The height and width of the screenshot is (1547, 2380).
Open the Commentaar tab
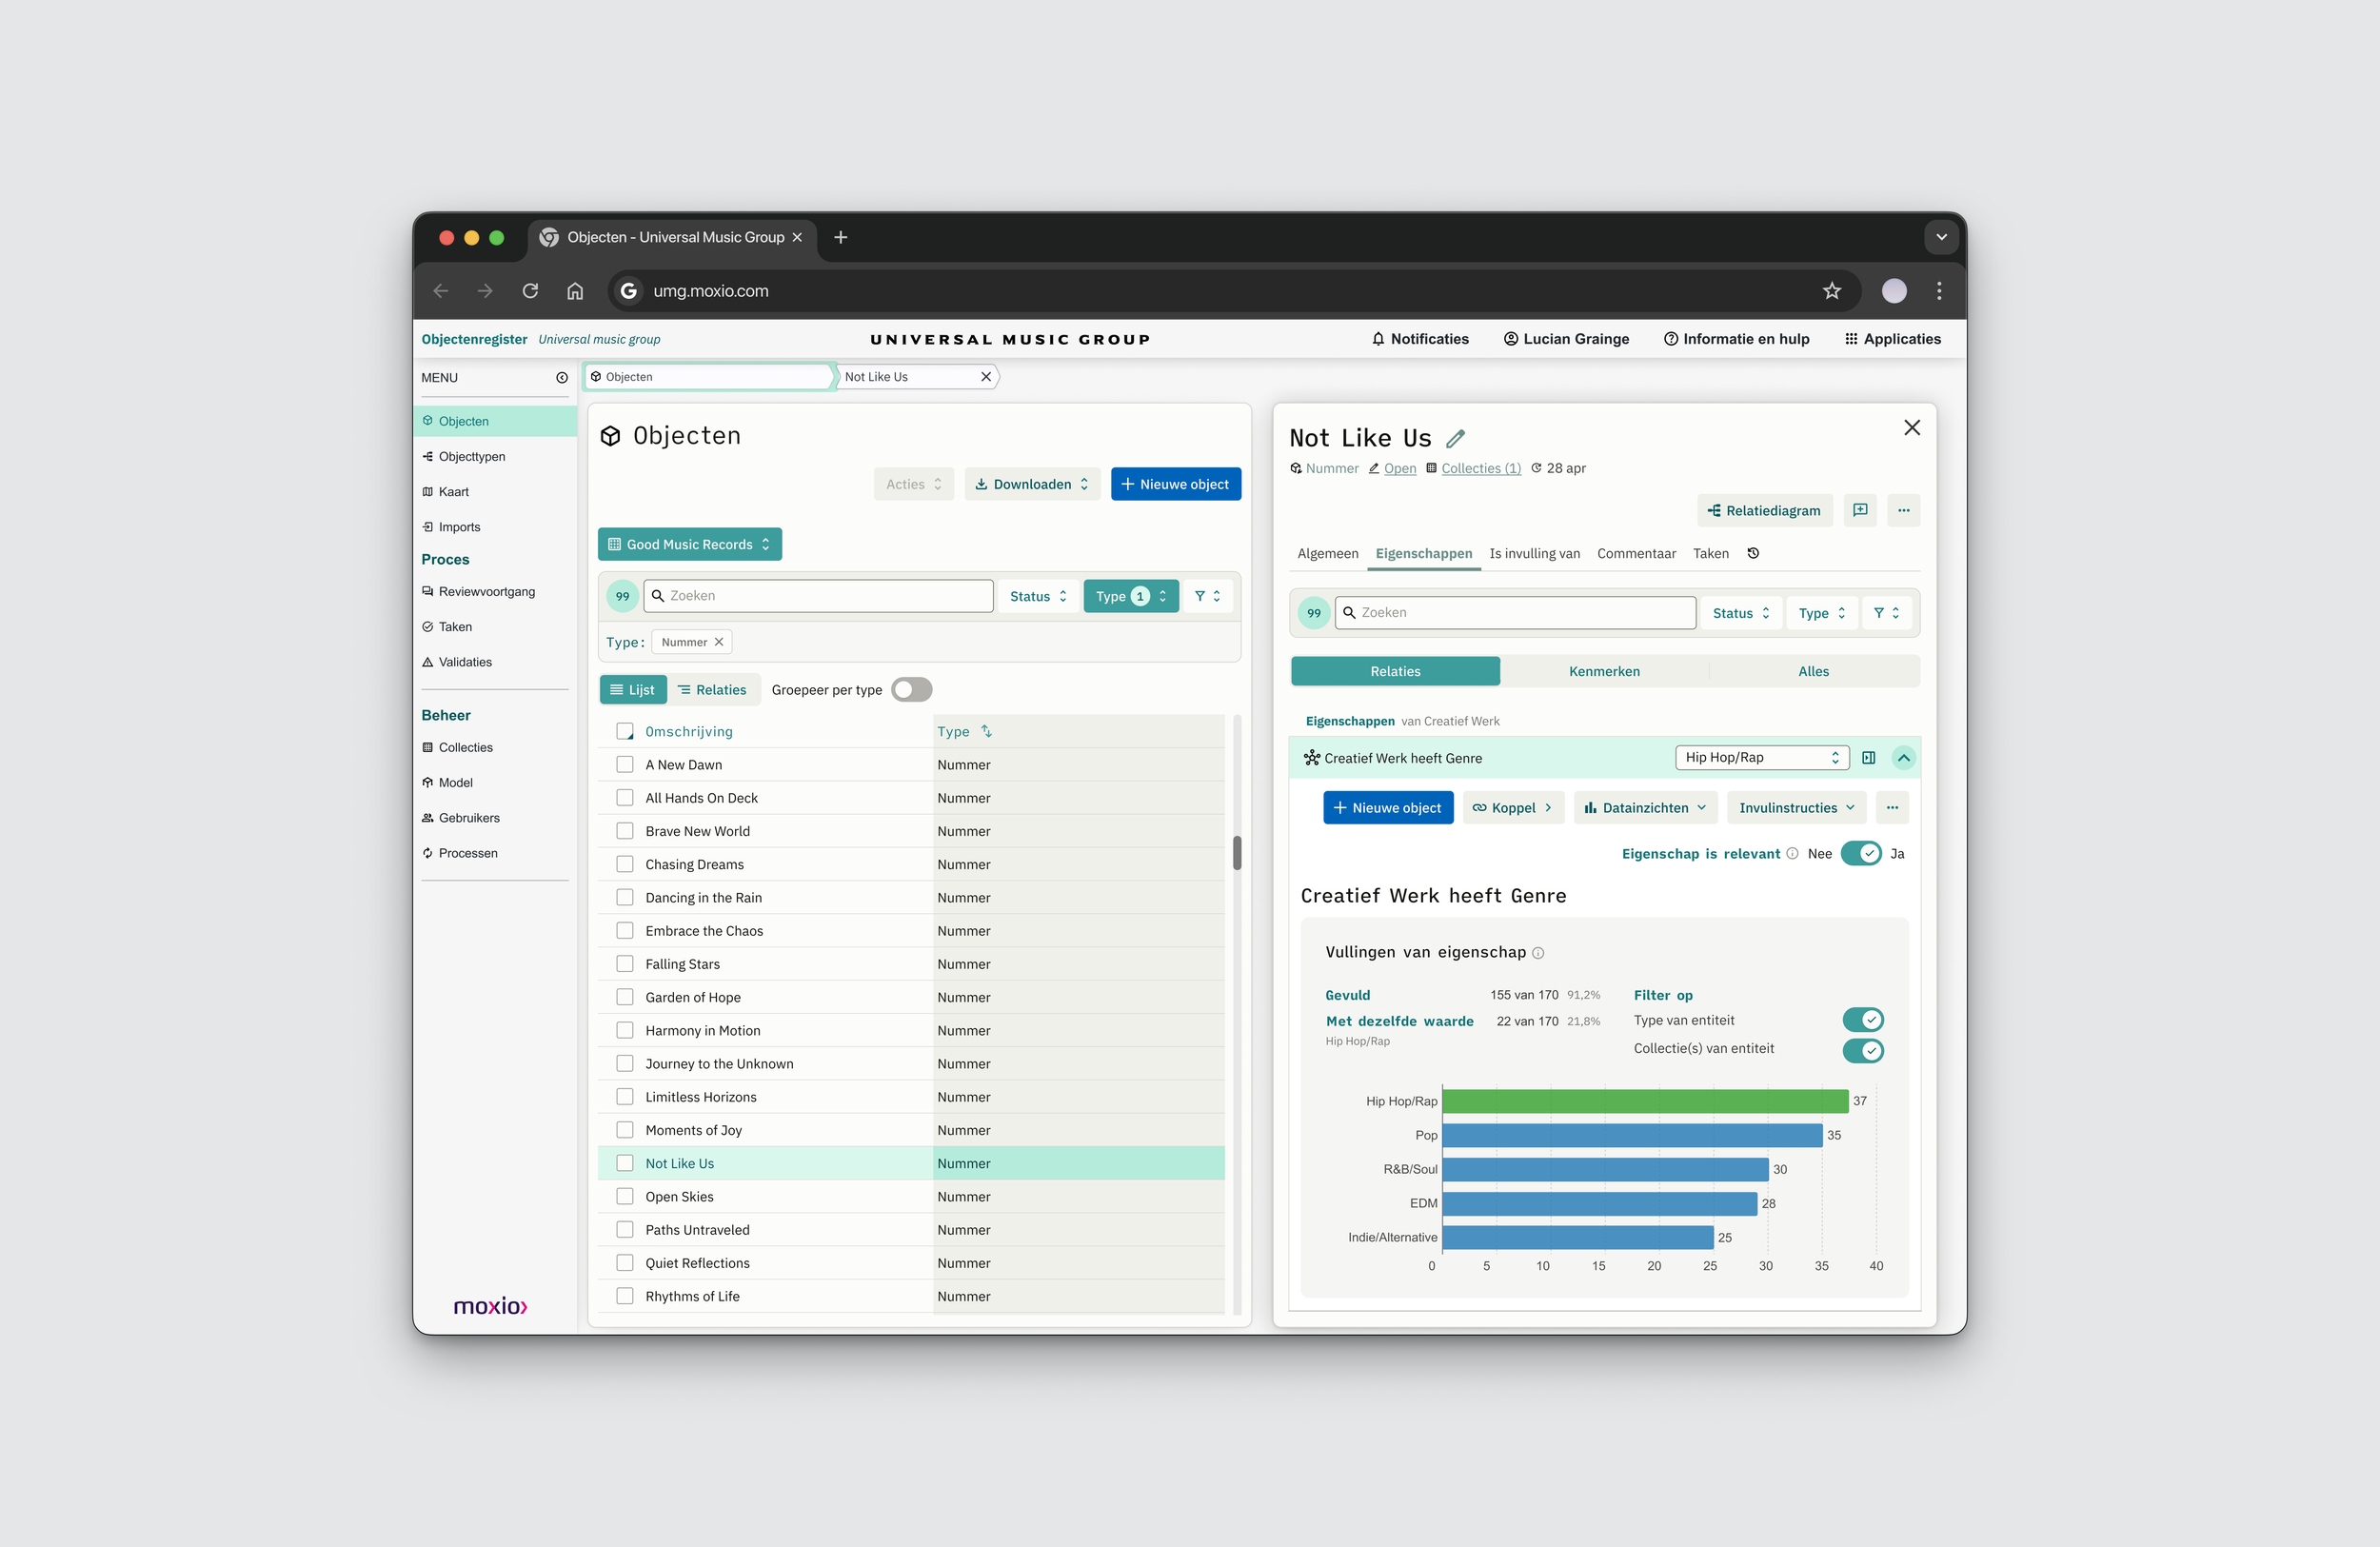pyautogui.click(x=1636, y=554)
